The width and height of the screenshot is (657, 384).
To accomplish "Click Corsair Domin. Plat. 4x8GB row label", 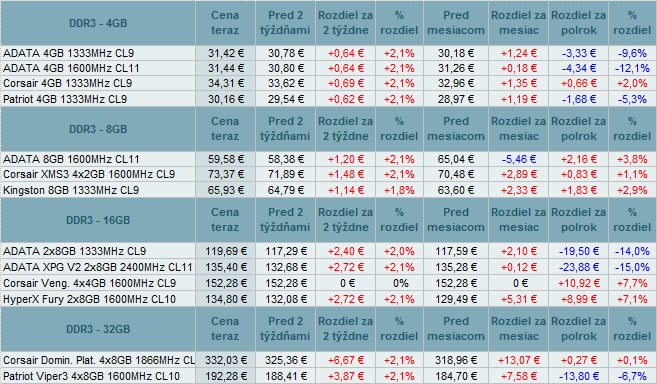I will 99,361.
